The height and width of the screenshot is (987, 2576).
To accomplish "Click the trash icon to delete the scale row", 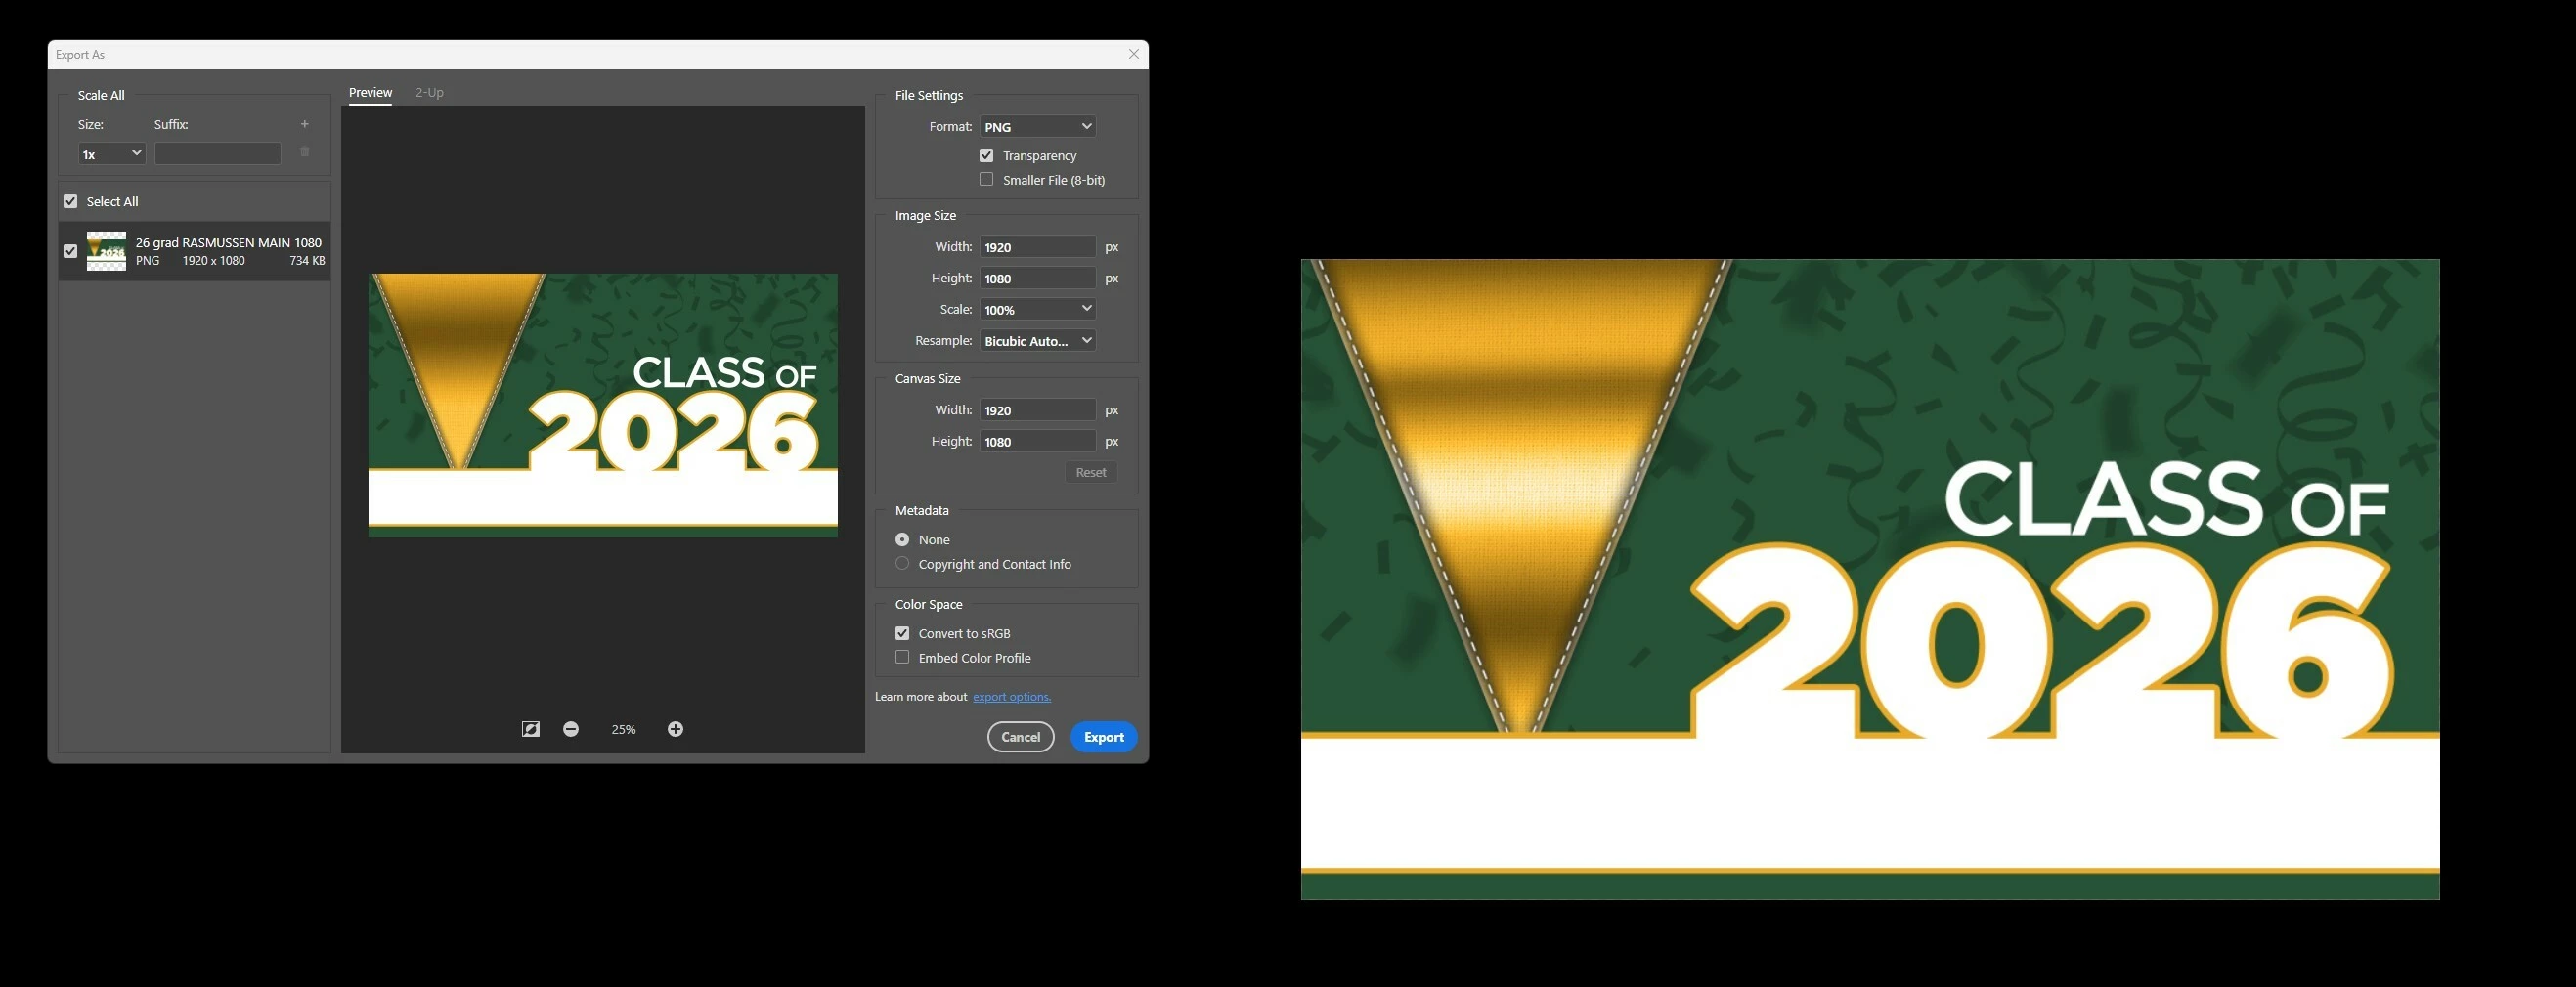I will pyautogui.click(x=305, y=152).
